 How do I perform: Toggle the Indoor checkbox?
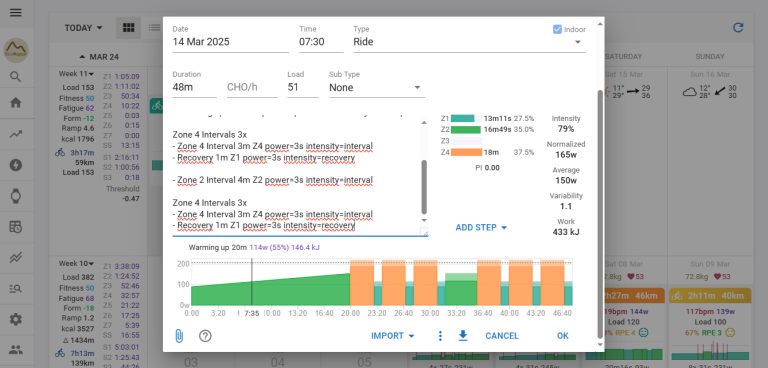557,29
